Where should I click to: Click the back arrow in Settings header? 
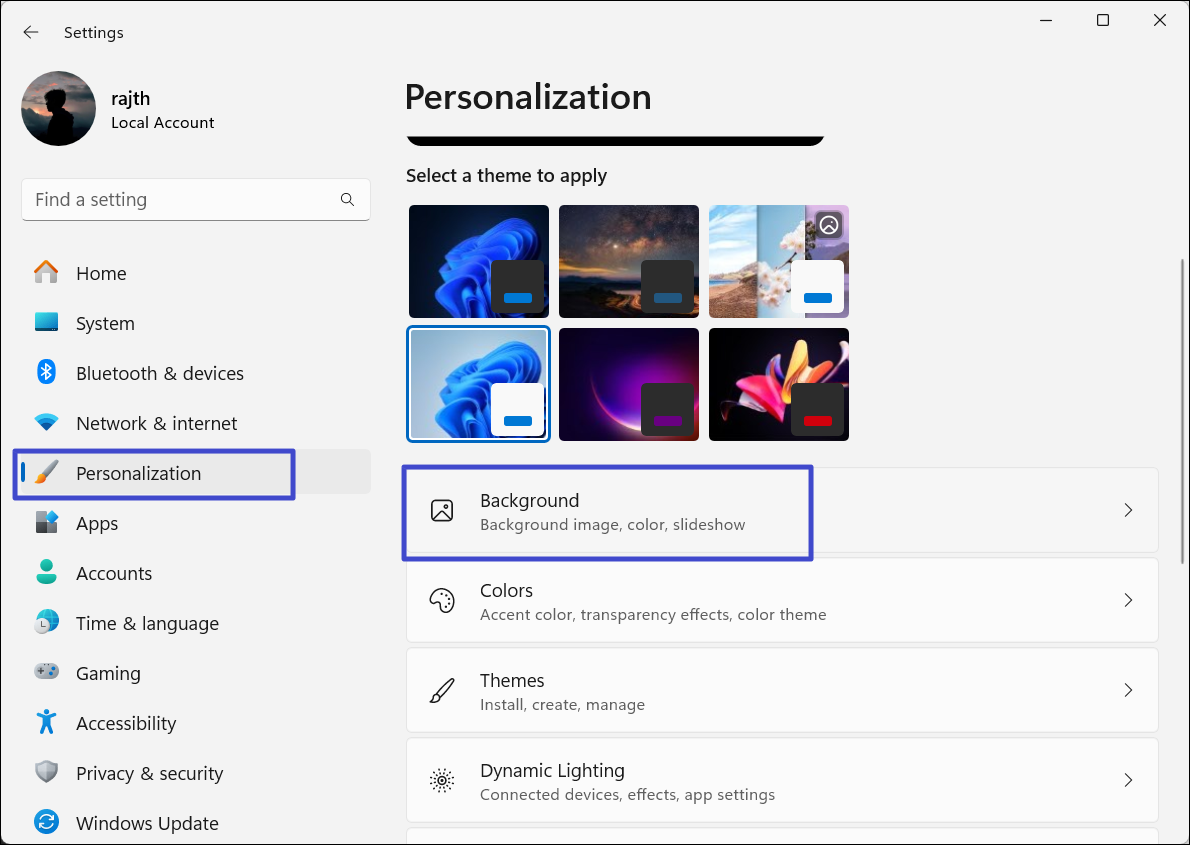[x=31, y=32]
